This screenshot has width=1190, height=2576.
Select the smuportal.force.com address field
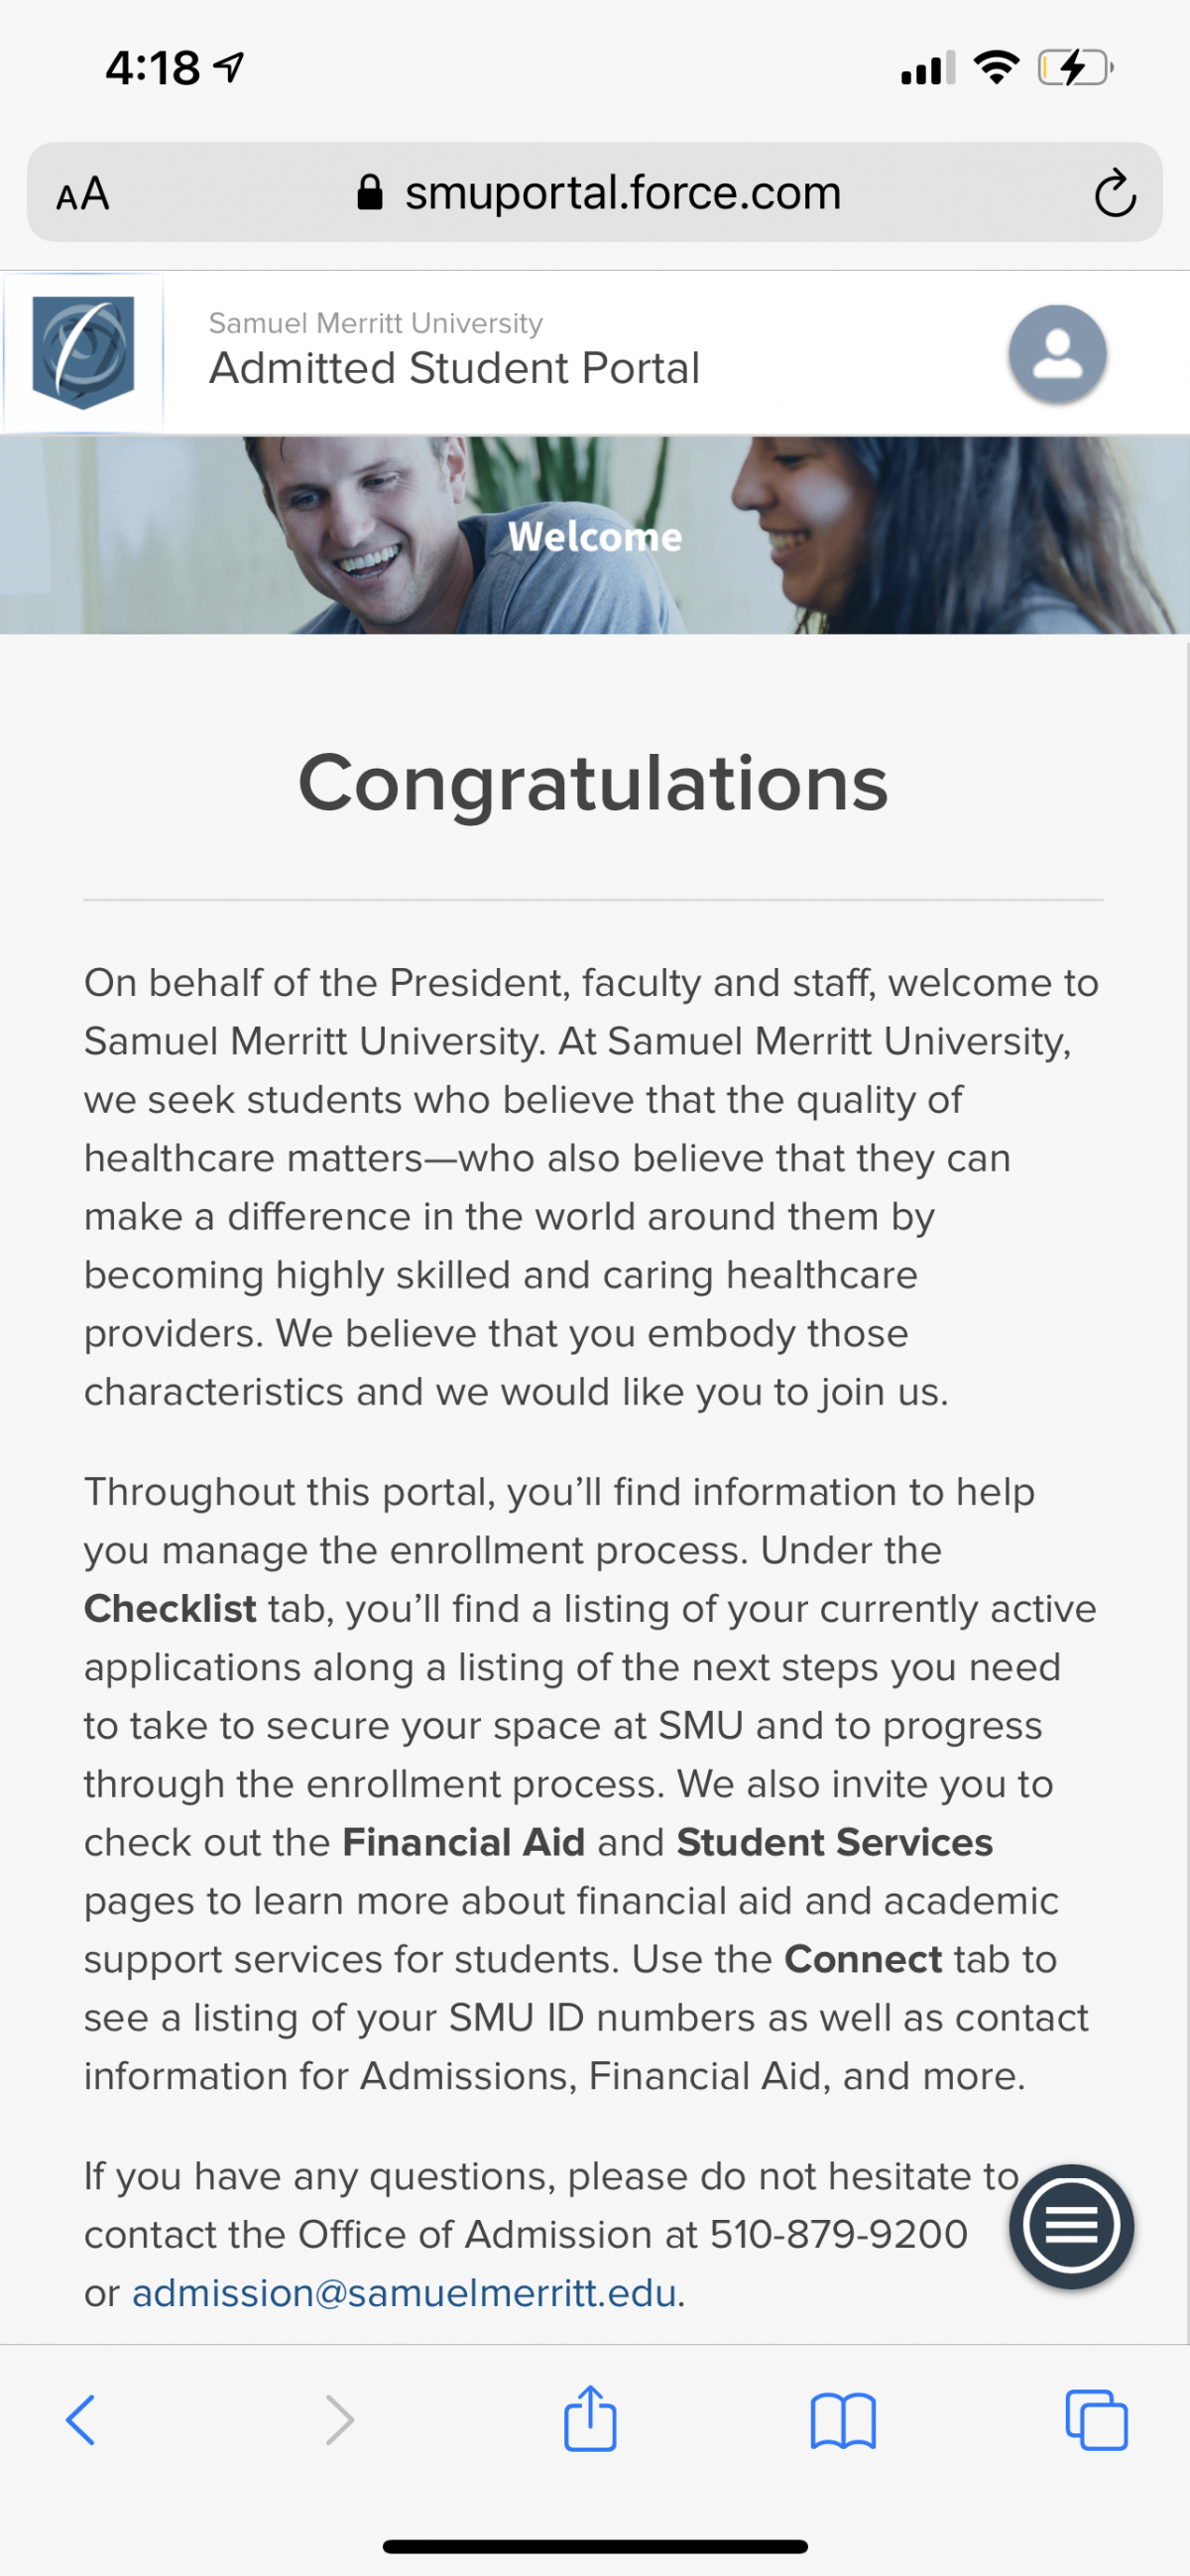pos(595,192)
